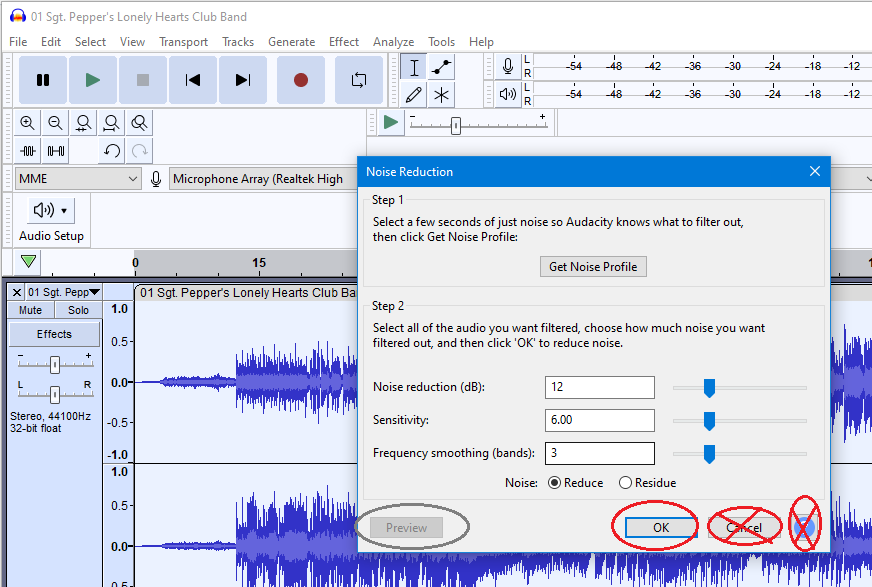The height and width of the screenshot is (587, 872).
Task: Enable Solo on the track
Action: 78,310
